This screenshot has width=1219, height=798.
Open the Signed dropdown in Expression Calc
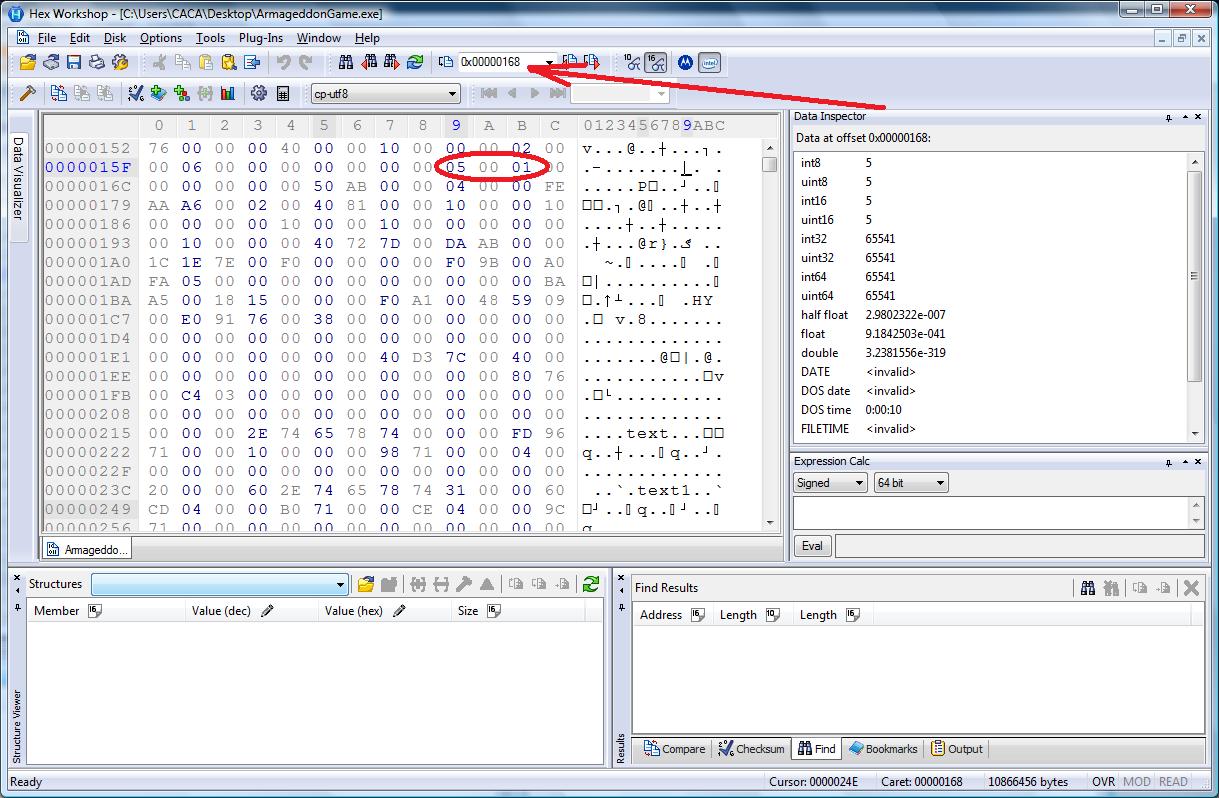(829, 483)
